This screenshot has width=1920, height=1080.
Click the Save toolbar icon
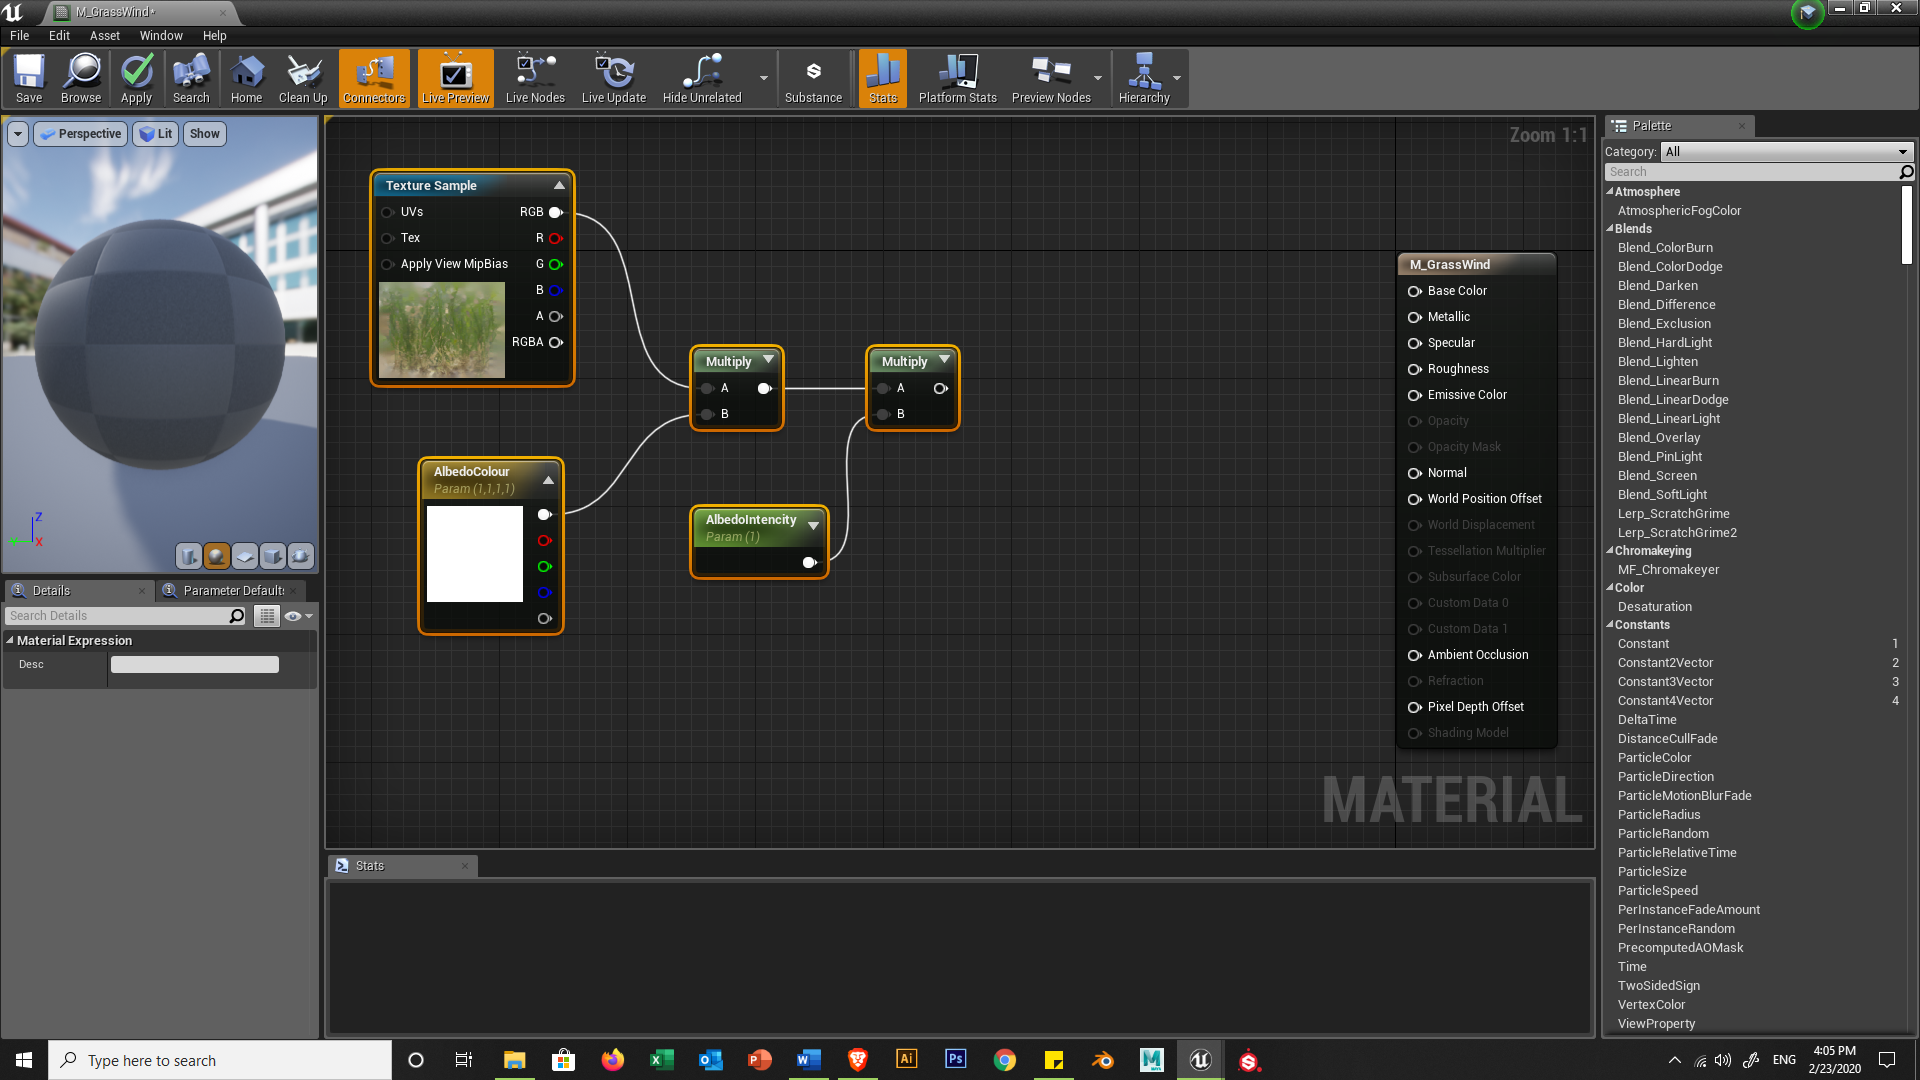click(29, 78)
